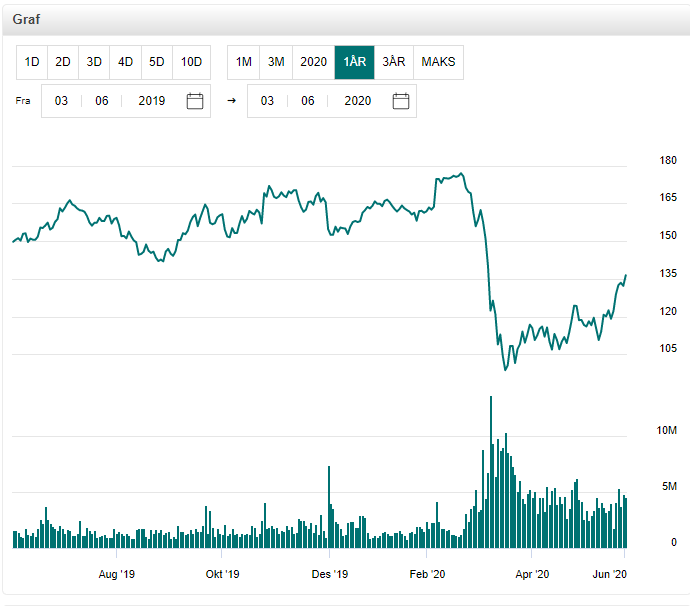Select the 2D time range
Screen dimensions: 690x606
pyautogui.click(x=63, y=62)
